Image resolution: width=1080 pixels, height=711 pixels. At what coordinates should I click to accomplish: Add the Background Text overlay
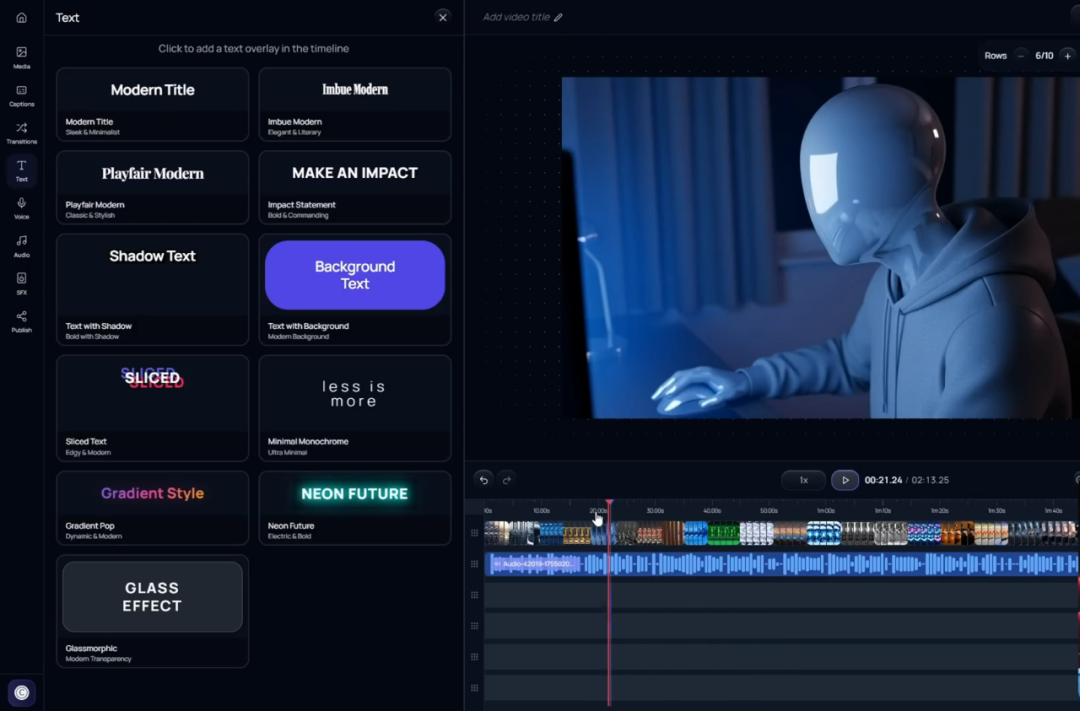tap(355, 289)
